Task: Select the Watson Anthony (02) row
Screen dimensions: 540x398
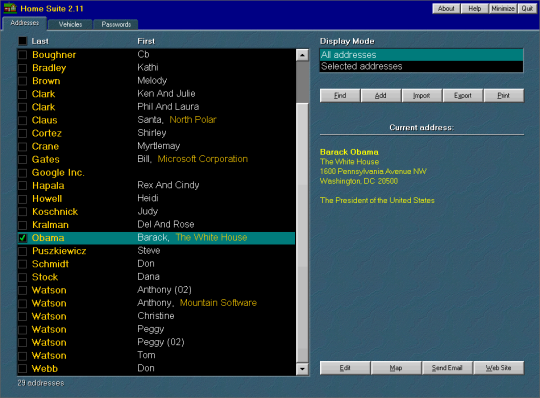Action: click(156, 290)
